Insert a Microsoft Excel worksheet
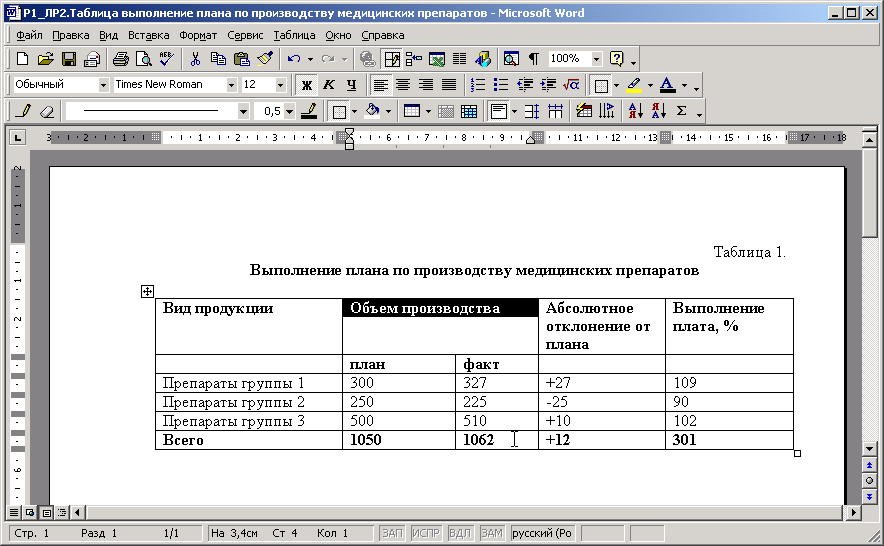Viewport: 884px width, 546px height. tap(437, 59)
